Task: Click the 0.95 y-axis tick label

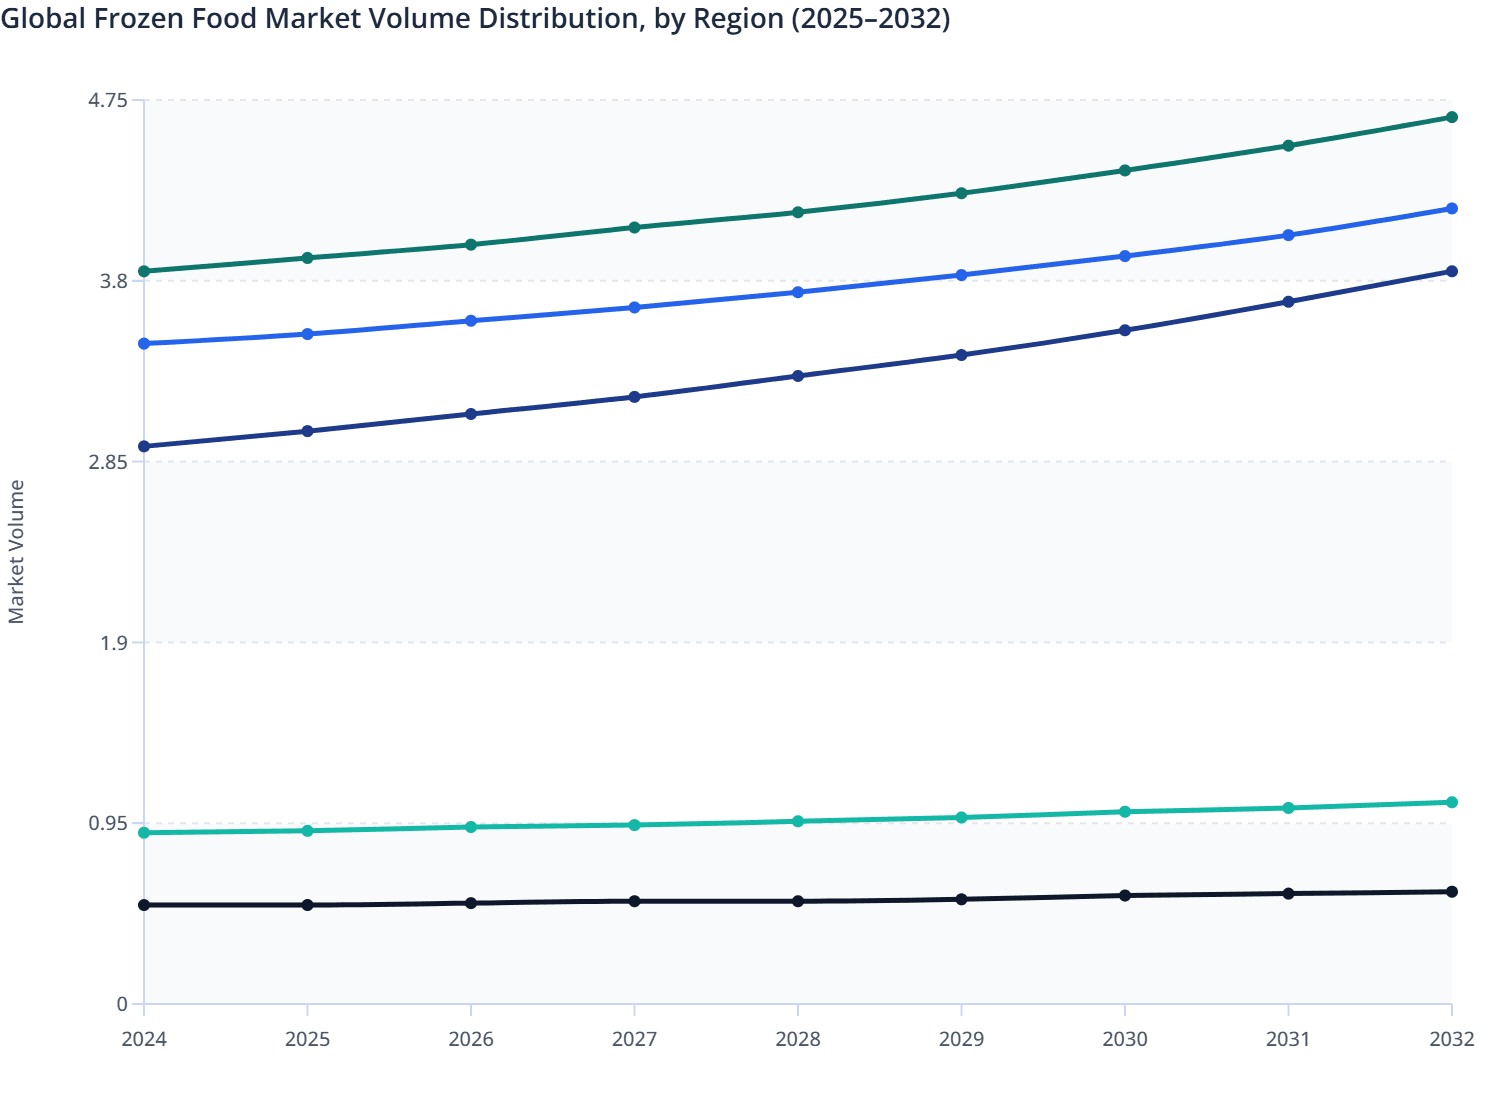Action: coord(110,821)
